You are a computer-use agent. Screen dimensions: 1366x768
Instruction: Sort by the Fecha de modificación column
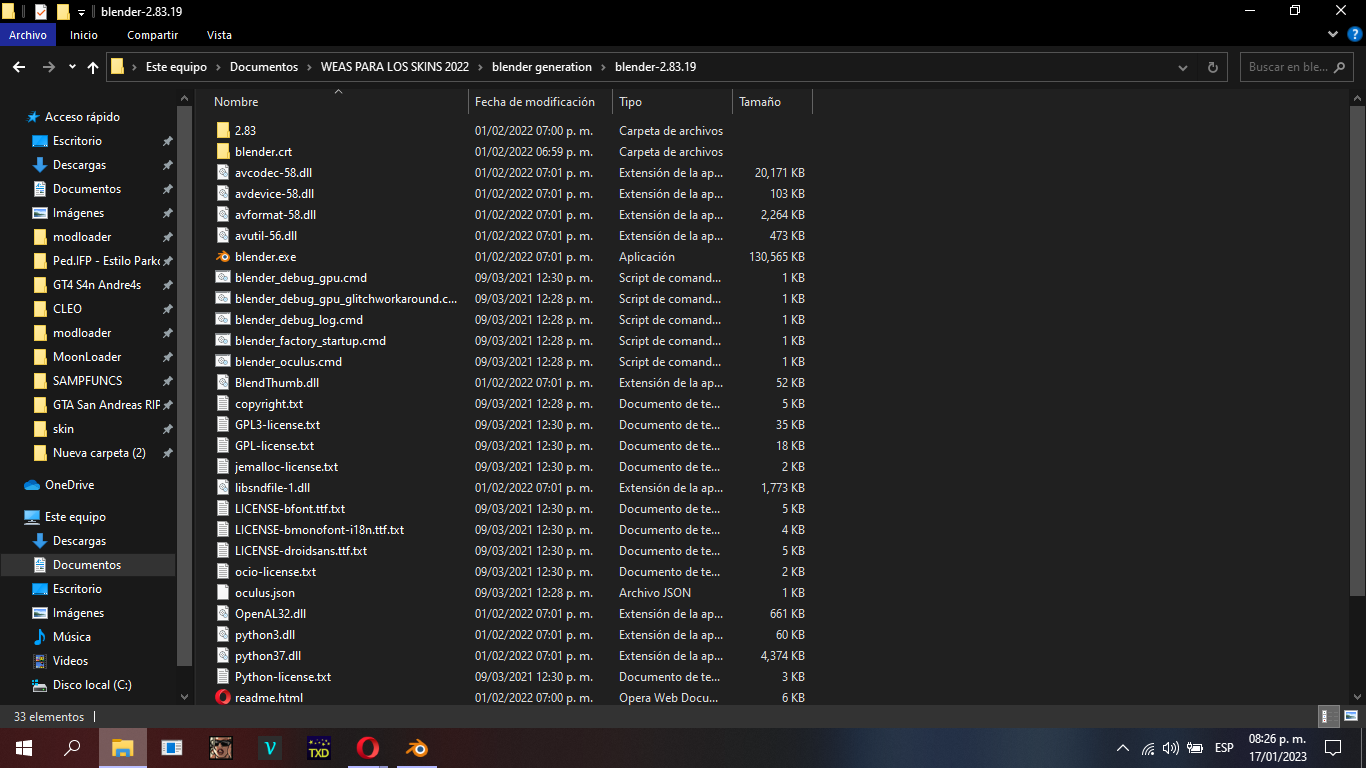(540, 102)
